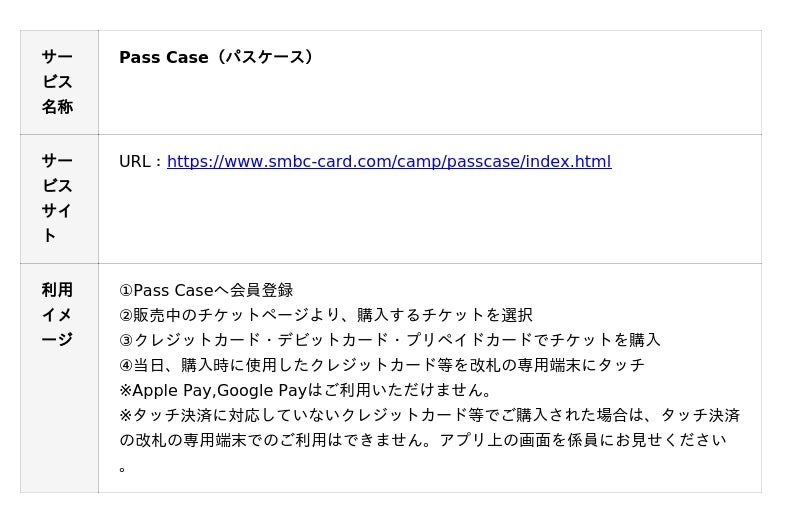Click the サービスサイト header cell
800x523 pixels.
click(57, 198)
